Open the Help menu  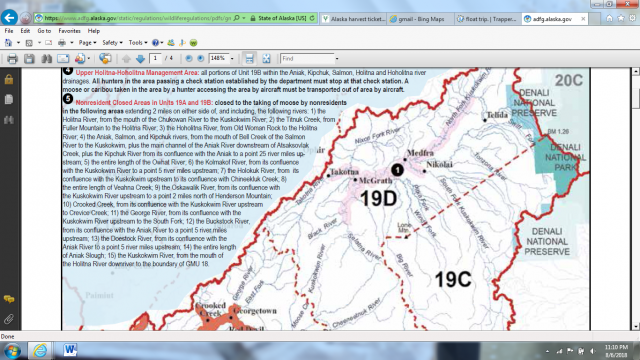[93, 31]
